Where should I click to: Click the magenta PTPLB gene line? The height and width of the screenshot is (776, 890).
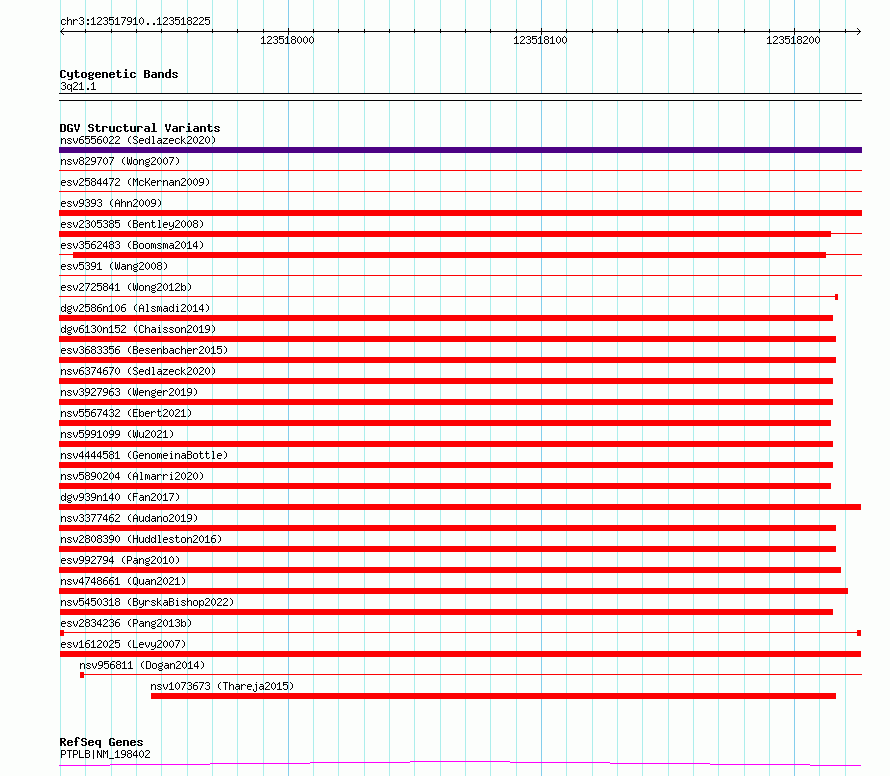point(460,763)
